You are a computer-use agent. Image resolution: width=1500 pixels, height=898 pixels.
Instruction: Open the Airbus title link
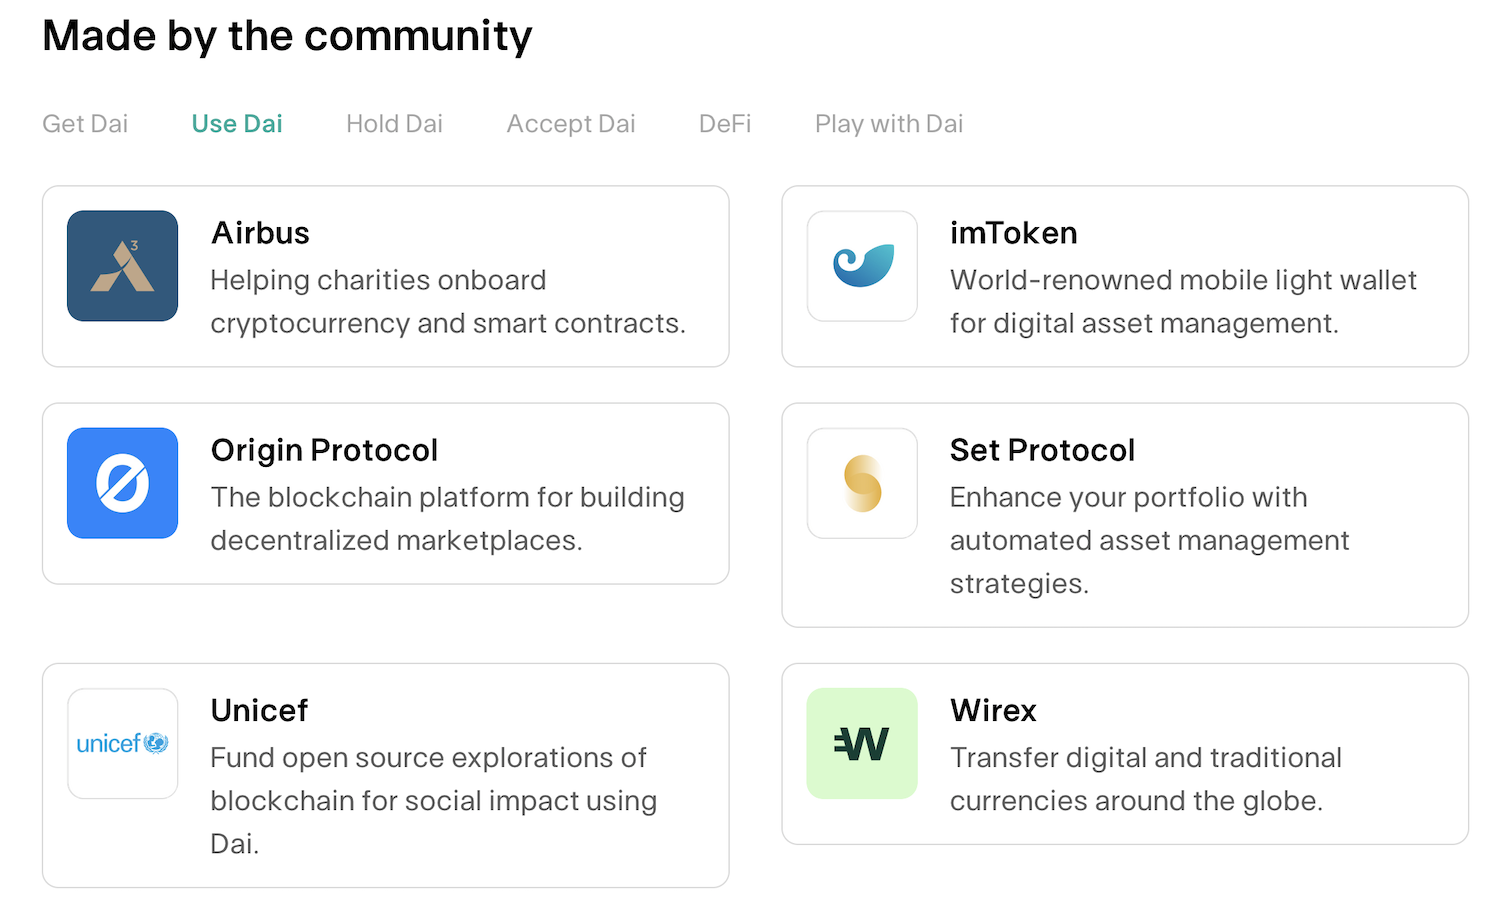click(260, 233)
